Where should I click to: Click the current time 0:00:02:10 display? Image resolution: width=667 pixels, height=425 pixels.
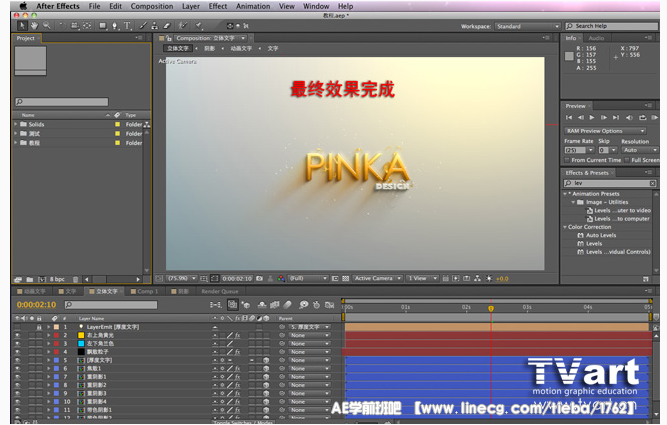pyautogui.click(x=36, y=305)
